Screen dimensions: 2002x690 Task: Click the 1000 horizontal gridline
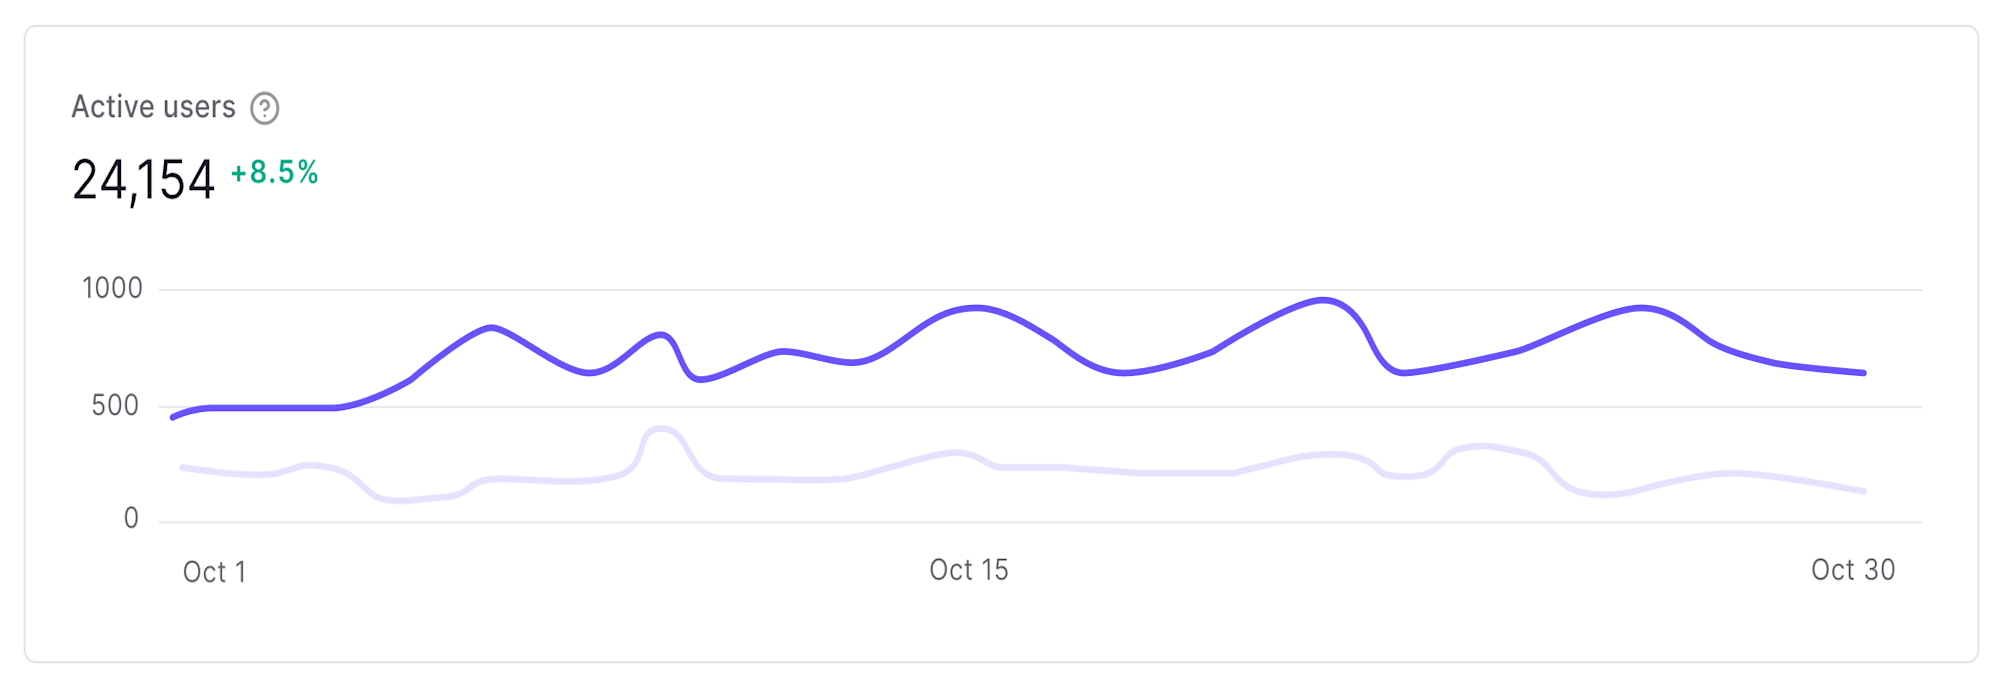[1040, 290]
